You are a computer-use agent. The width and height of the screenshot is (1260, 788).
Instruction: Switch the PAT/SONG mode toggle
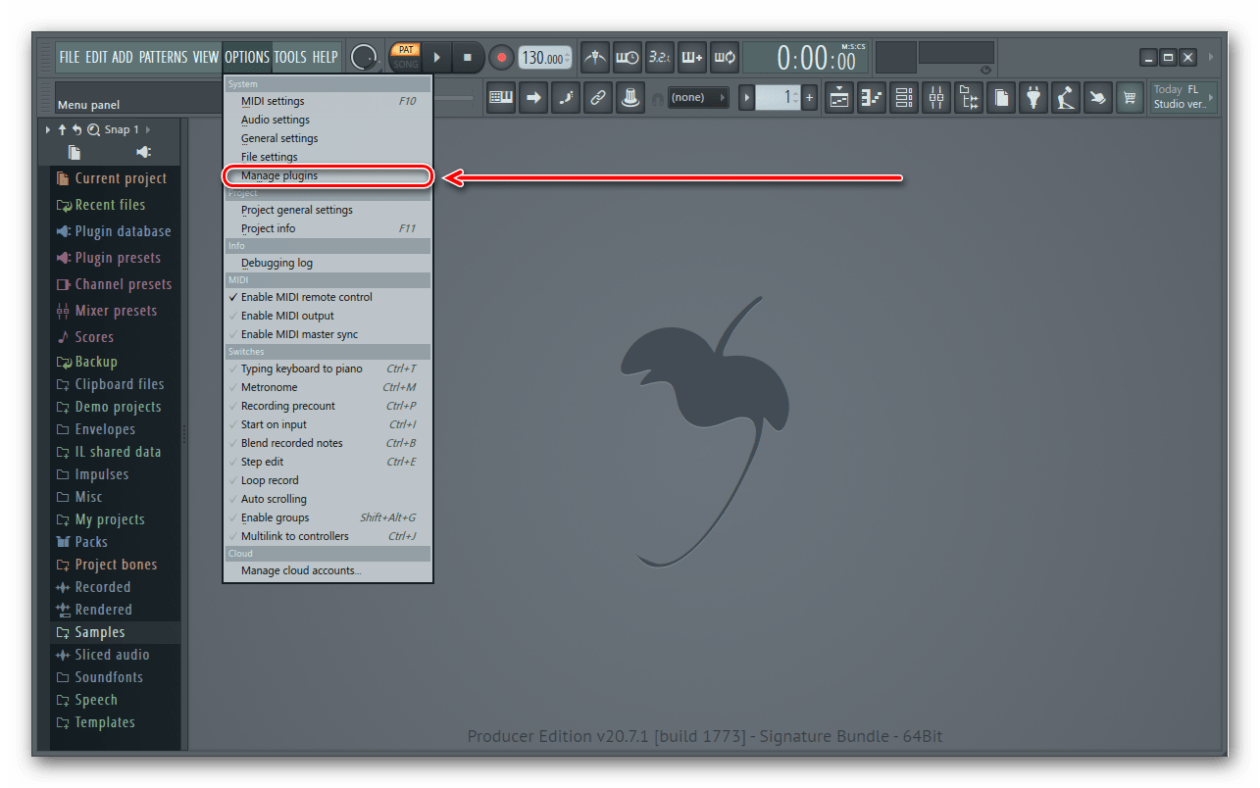click(x=406, y=57)
